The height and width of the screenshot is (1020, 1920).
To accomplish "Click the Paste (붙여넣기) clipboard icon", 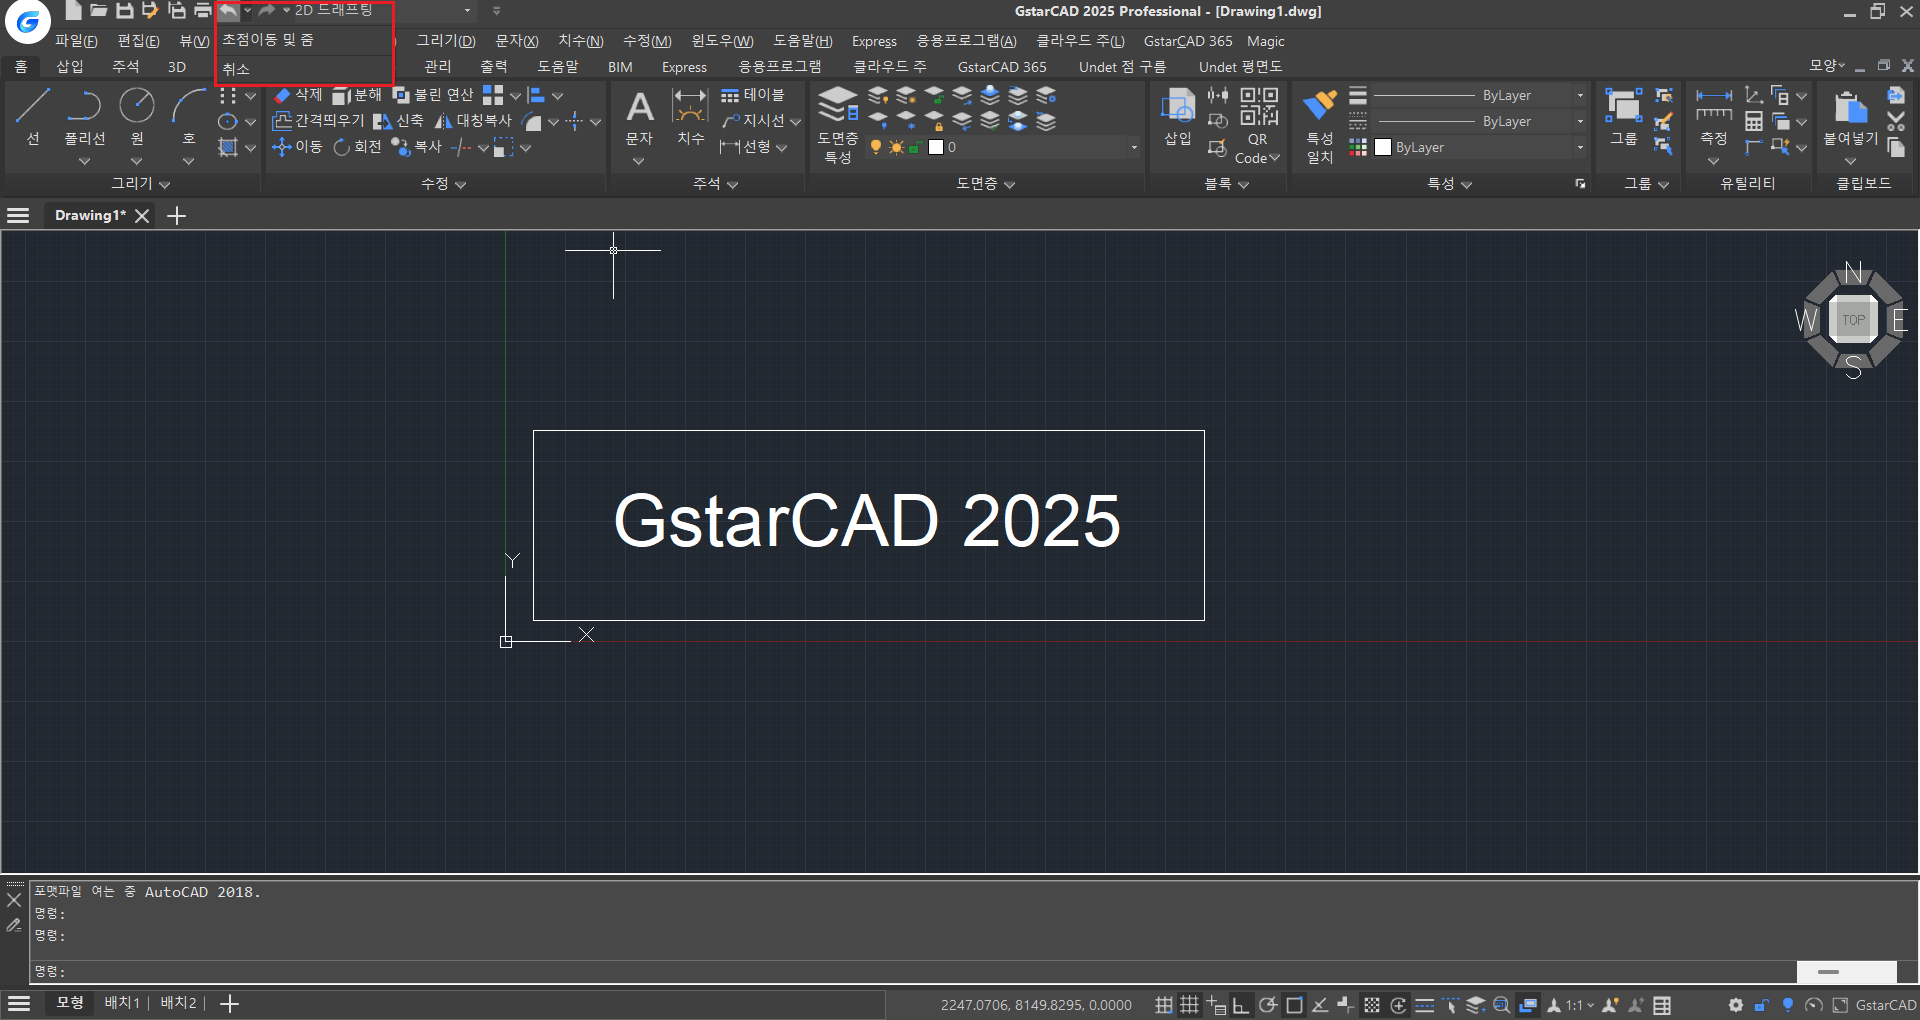I will (1850, 105).
